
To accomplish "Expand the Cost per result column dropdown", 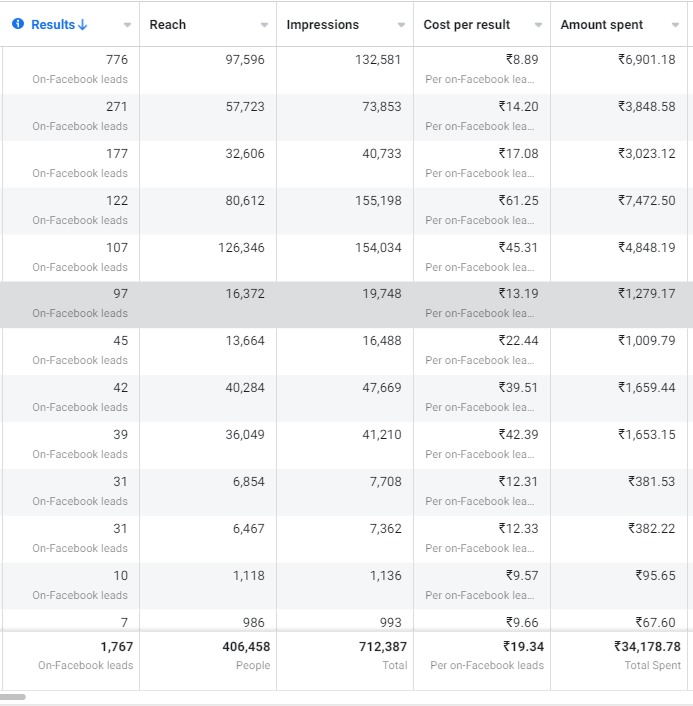I will pos(538,25).
